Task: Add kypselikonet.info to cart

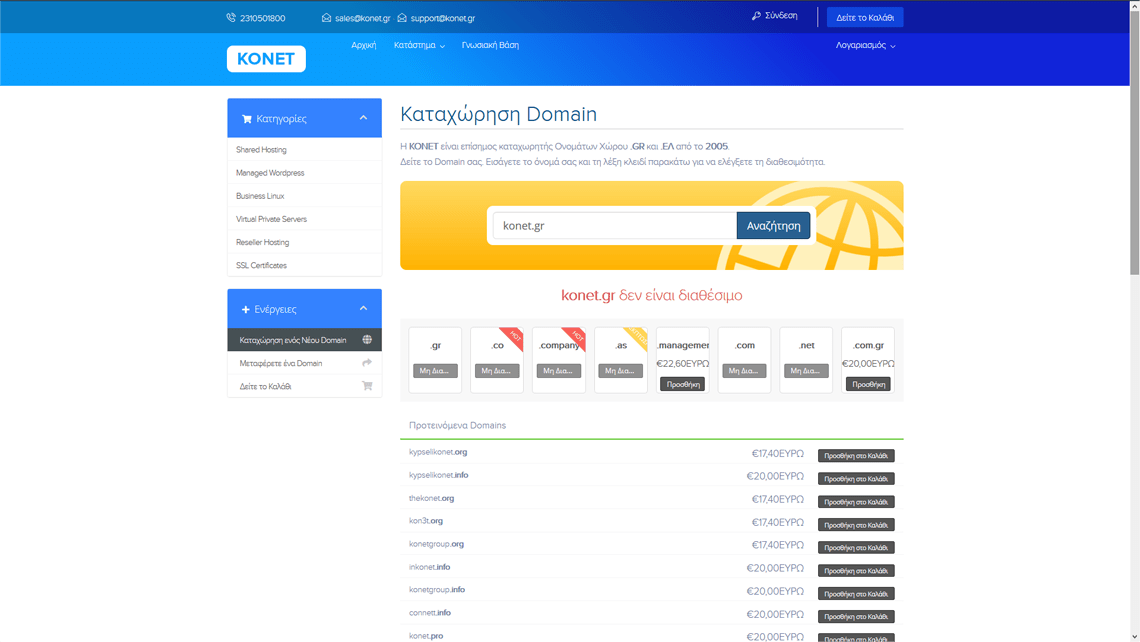Action: (x=856, y=479)
